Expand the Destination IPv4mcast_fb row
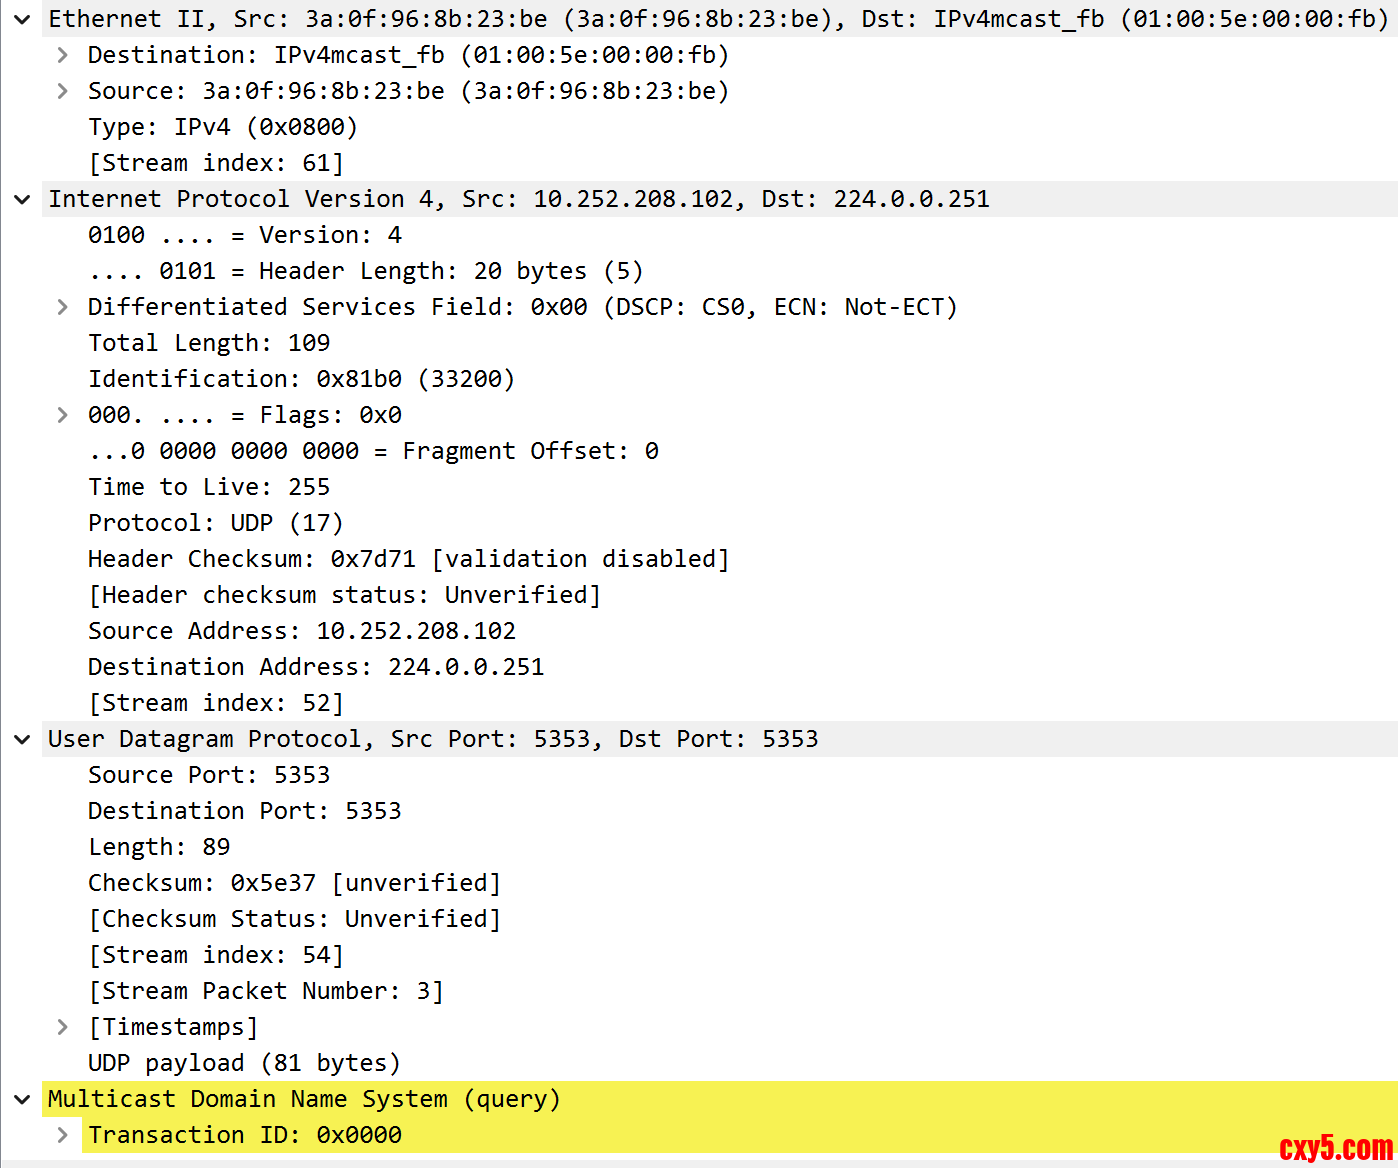Viewport: 1398px width, 1168px height. [x=63, y=55]
